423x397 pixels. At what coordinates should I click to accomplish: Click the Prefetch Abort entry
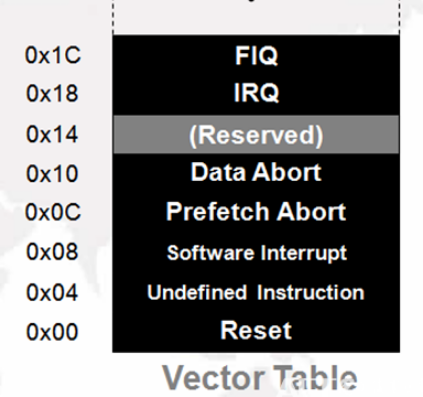click(x=256, y=211)
